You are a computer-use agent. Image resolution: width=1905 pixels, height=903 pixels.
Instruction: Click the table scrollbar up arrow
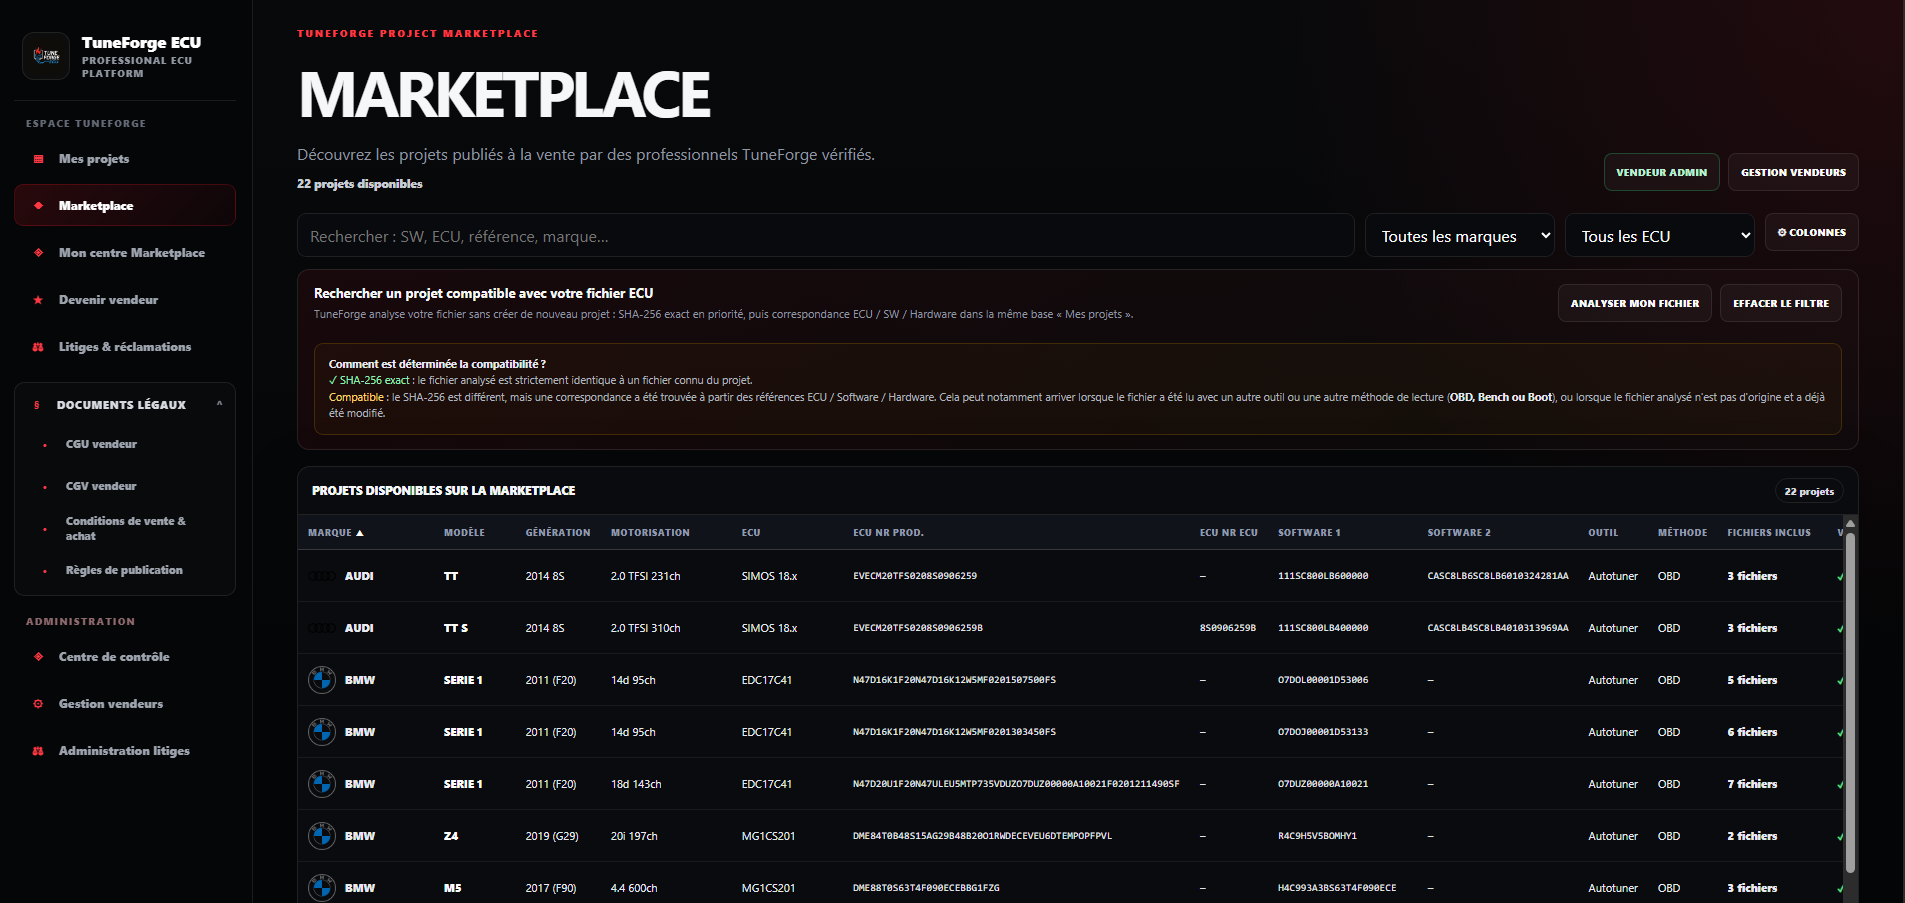[x=1850, y=523]
